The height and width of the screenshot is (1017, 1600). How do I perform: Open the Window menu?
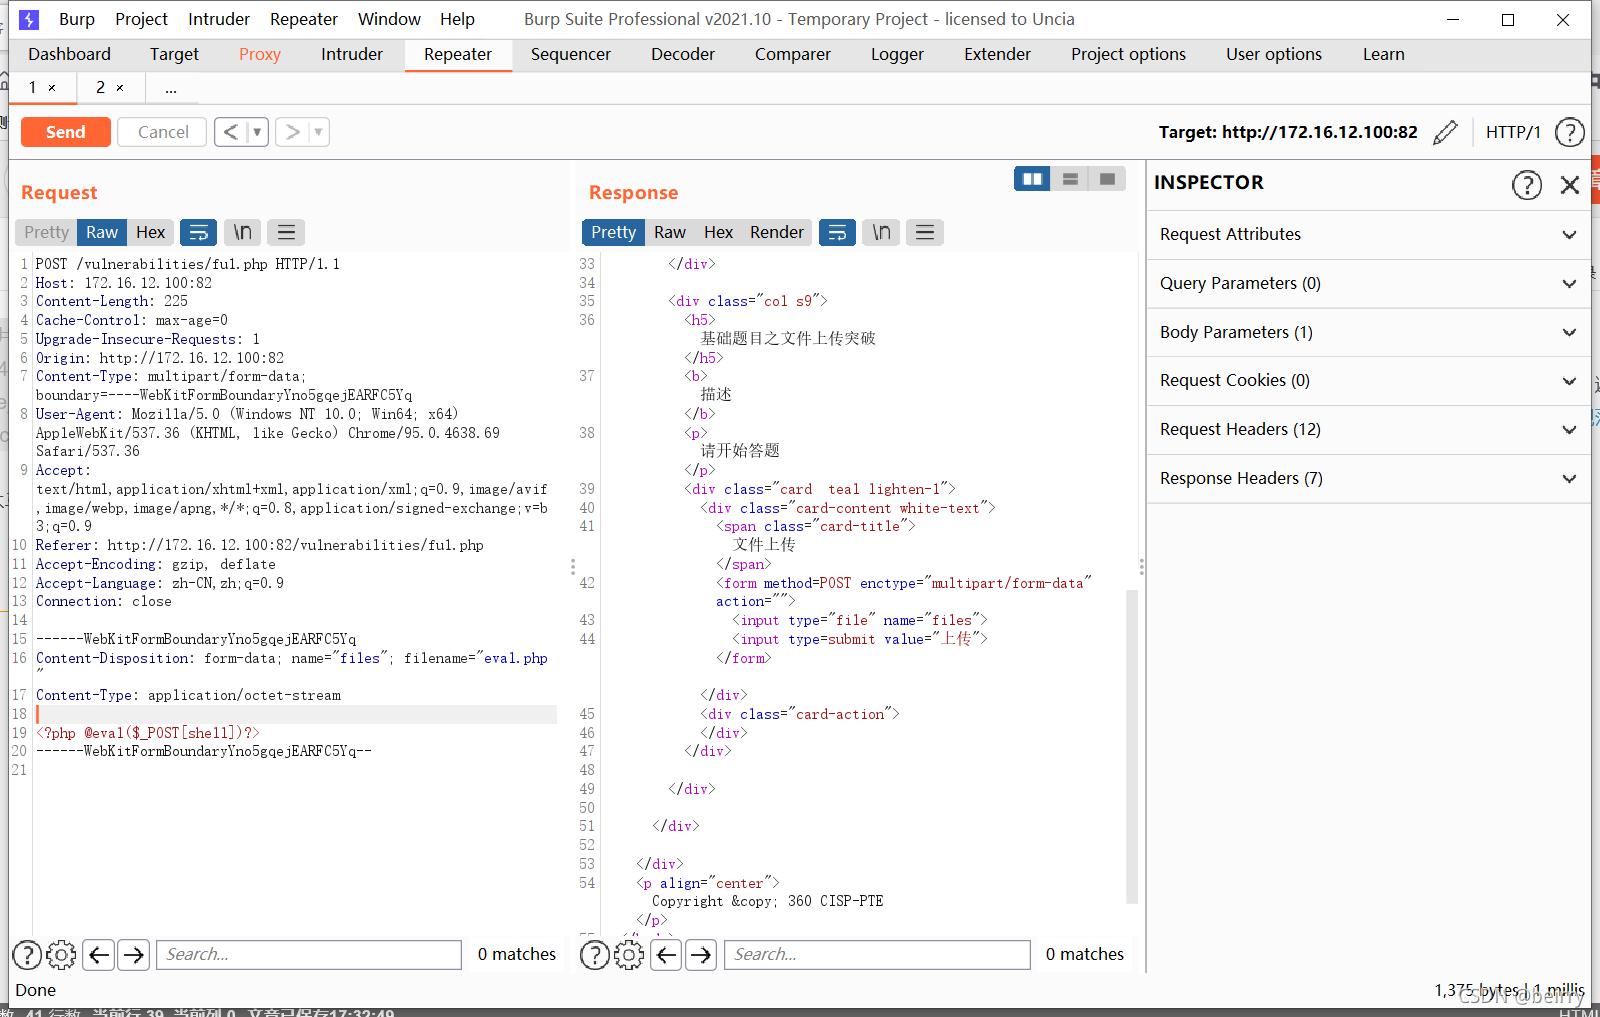[389, 19]
